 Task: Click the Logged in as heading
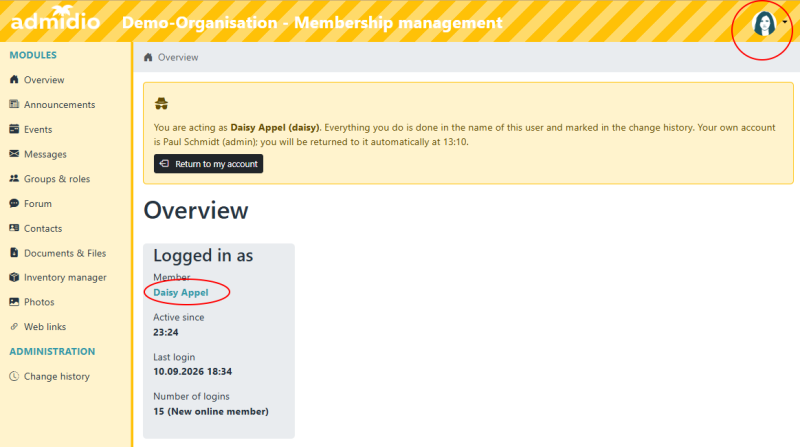tap(203, 255)
